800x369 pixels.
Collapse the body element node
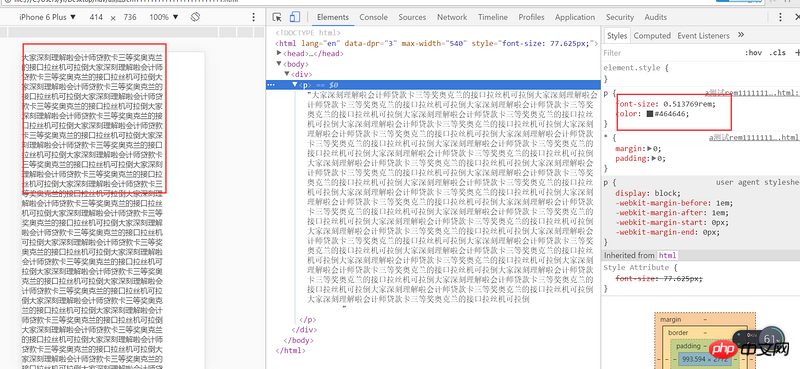(279, 64)
